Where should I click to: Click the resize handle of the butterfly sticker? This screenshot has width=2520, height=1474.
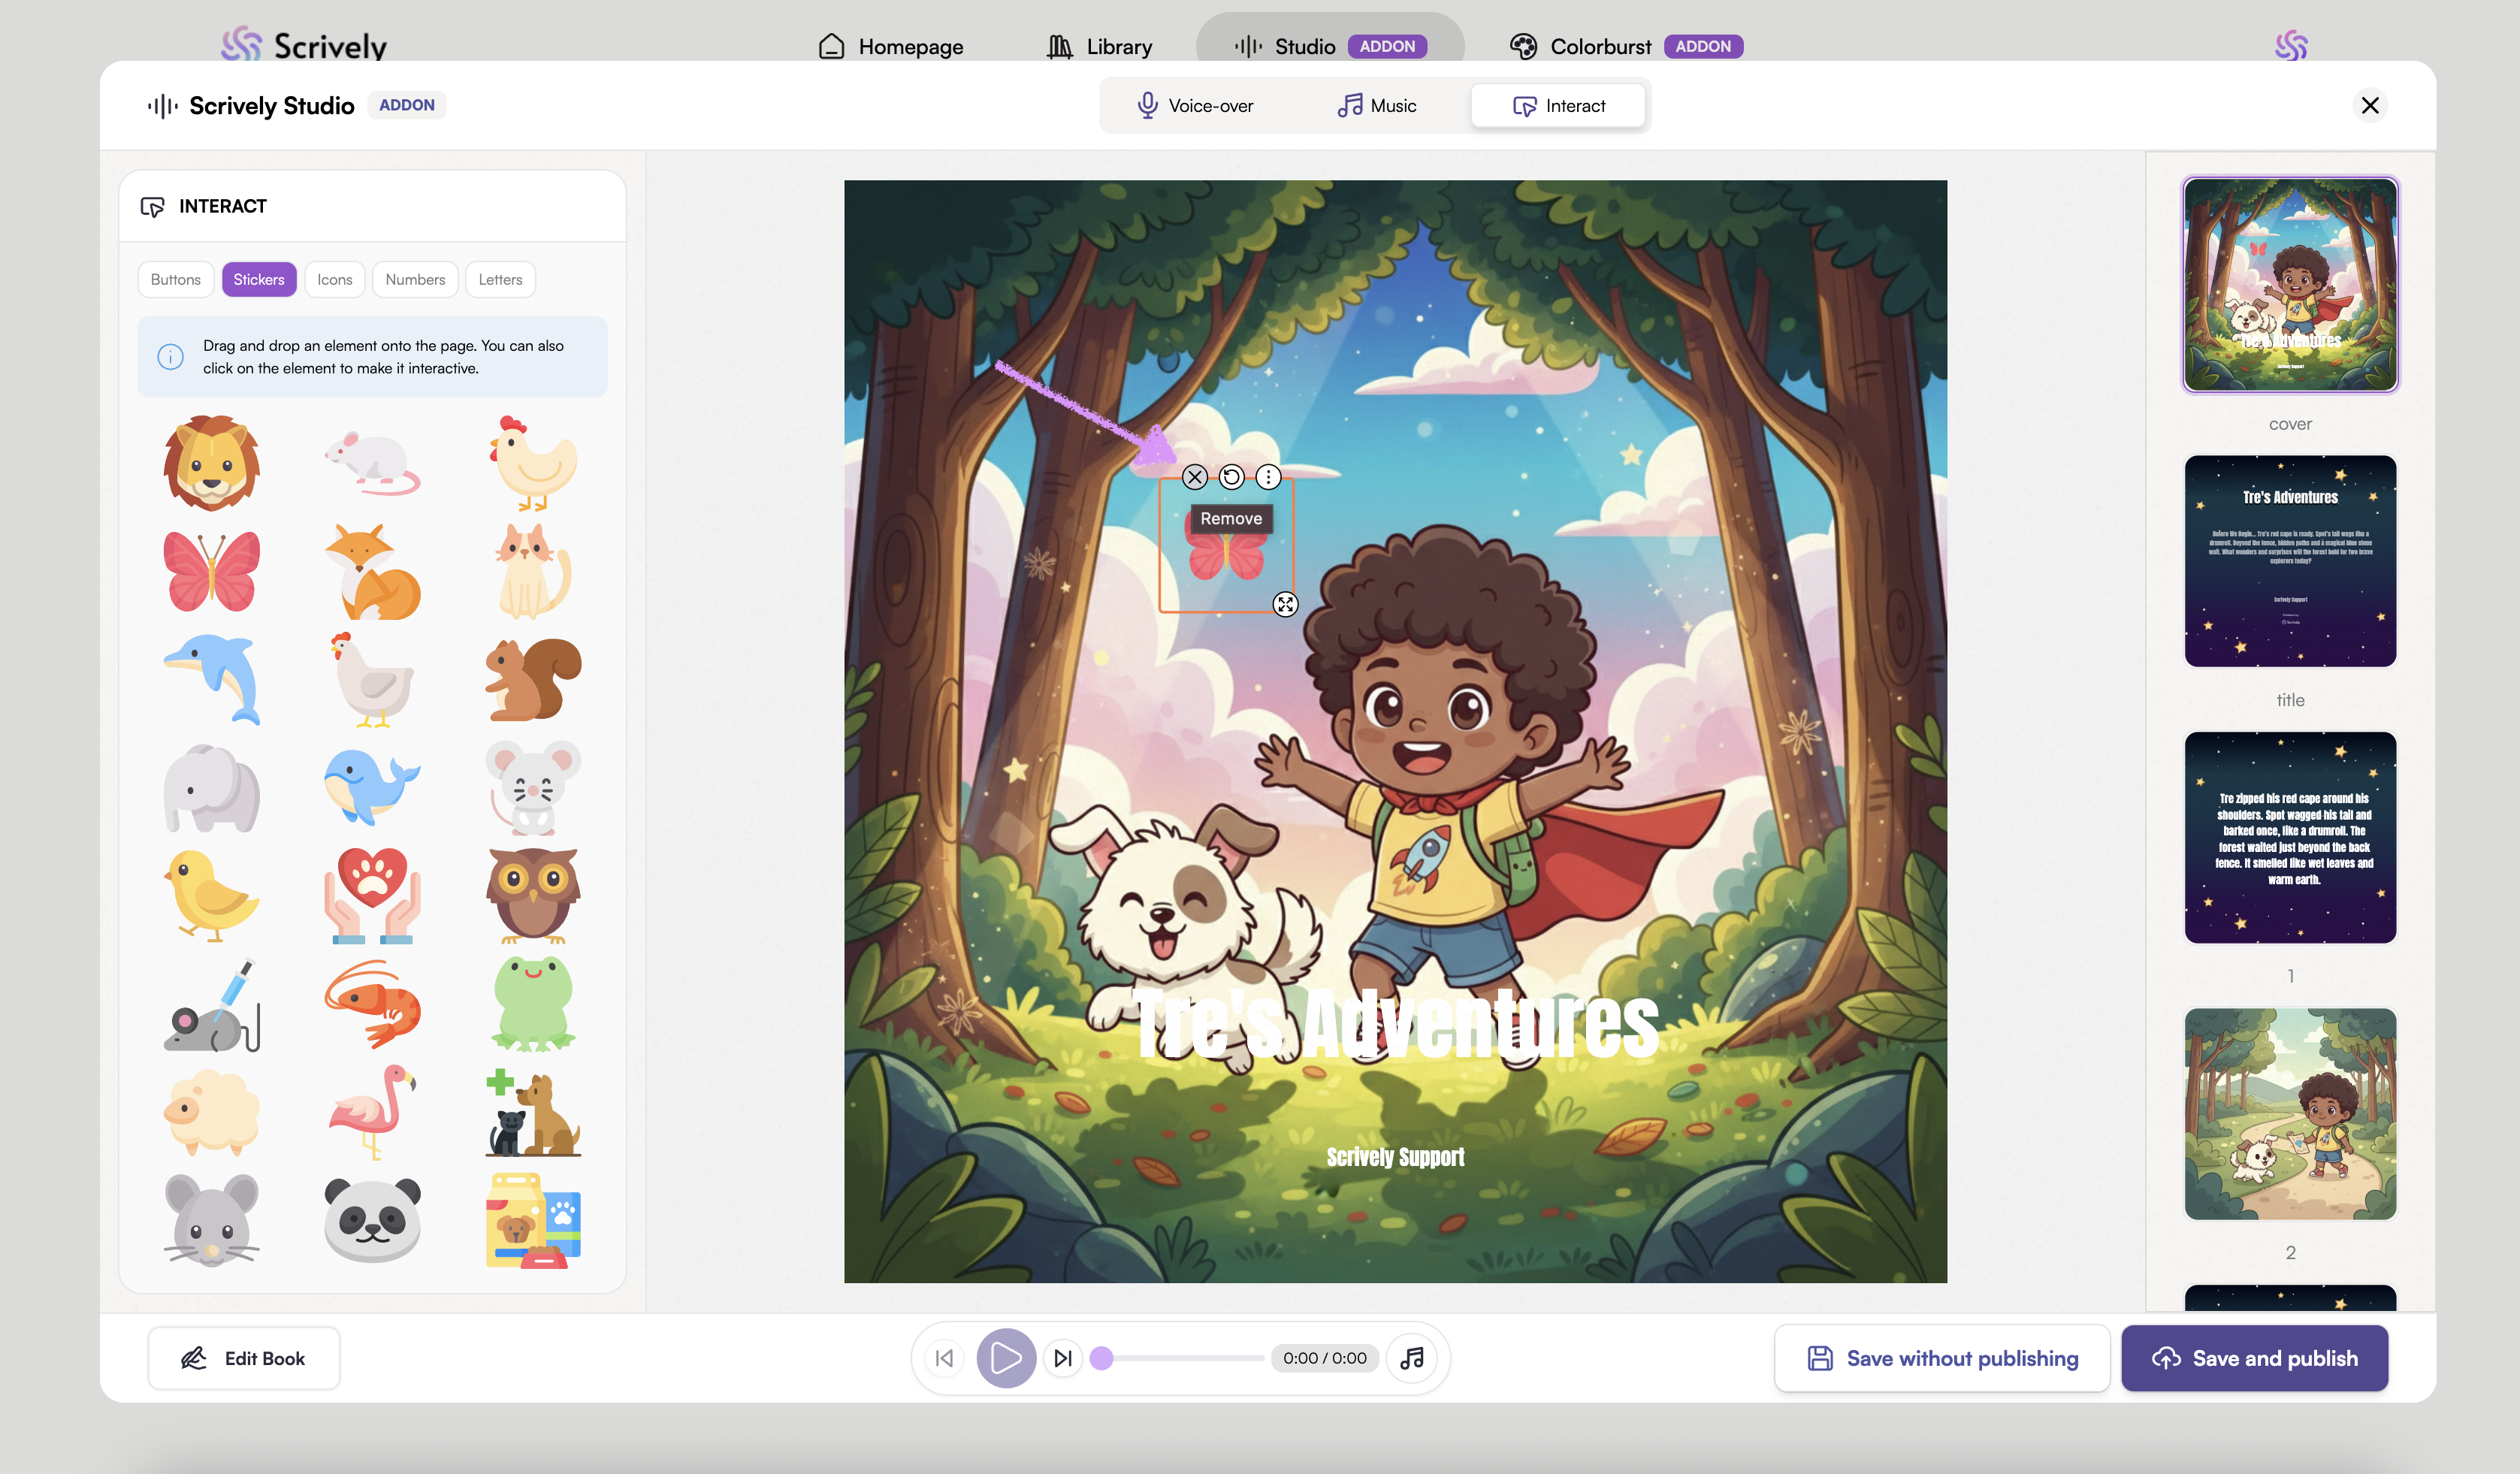pos(1285,604)
